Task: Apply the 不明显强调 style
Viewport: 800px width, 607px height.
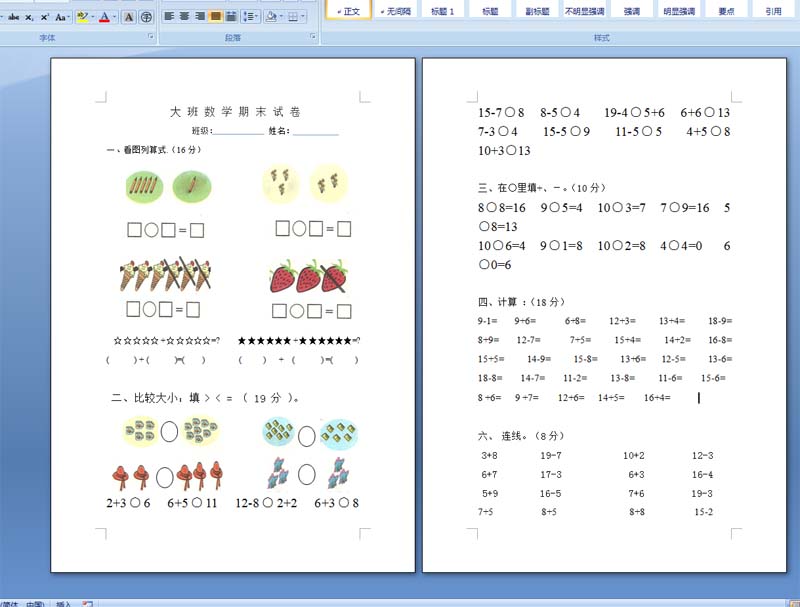Action: pos(584,10)
